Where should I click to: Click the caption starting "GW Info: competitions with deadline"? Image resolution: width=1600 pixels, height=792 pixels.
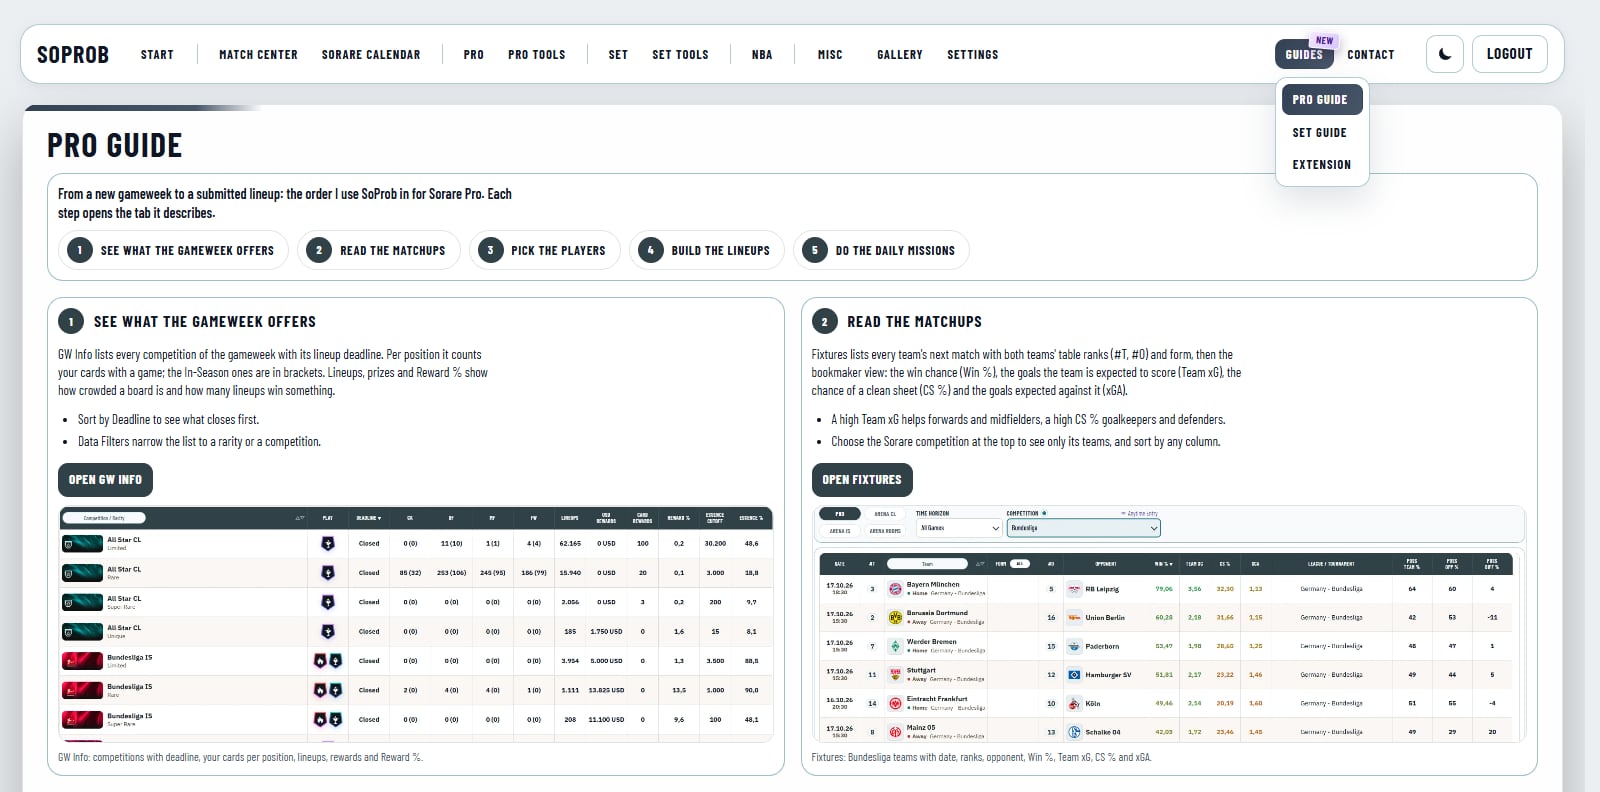[240, 757]
